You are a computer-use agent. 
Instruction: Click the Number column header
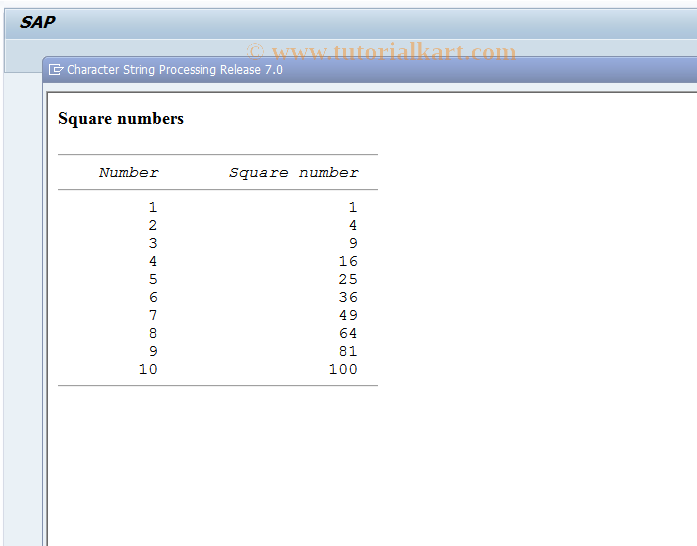pyautogui.click(x=129, y=173)
